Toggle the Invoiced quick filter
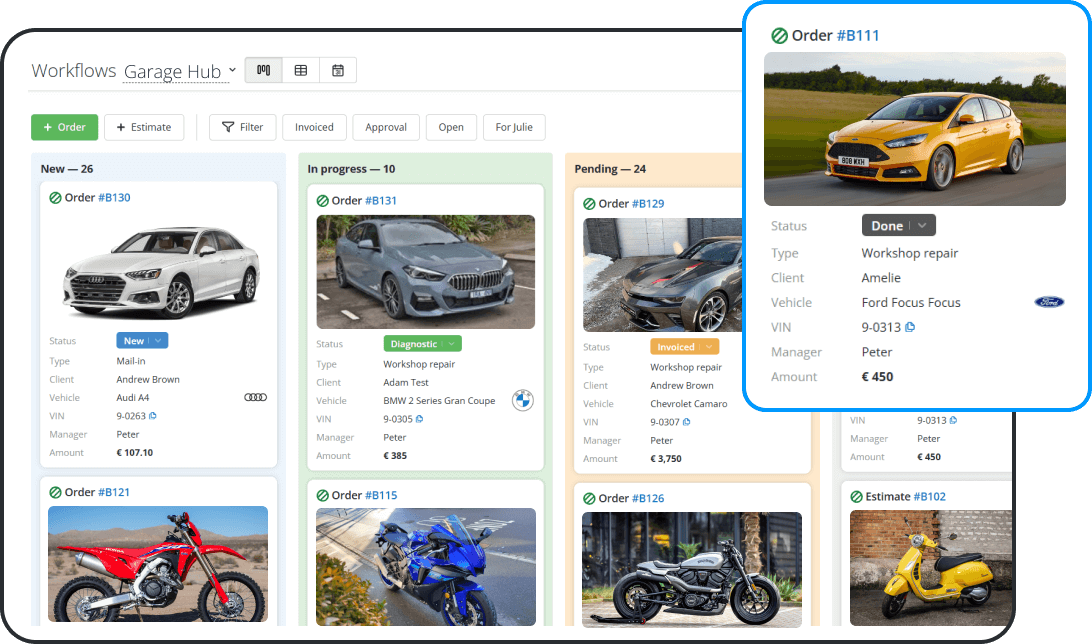 click(314, 127)
